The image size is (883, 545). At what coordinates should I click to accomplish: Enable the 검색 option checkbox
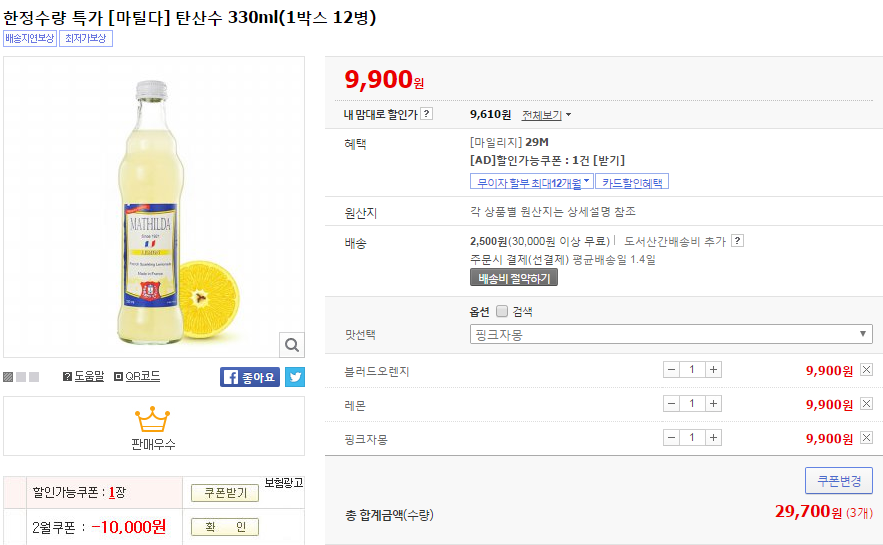pos(502,311)
